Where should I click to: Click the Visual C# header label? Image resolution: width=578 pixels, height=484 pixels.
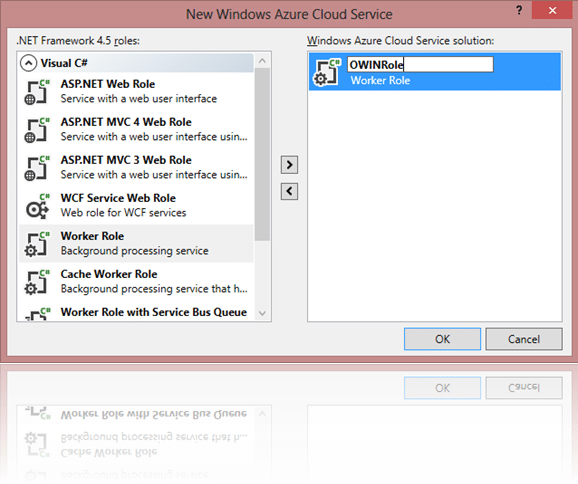coord(64,63)
